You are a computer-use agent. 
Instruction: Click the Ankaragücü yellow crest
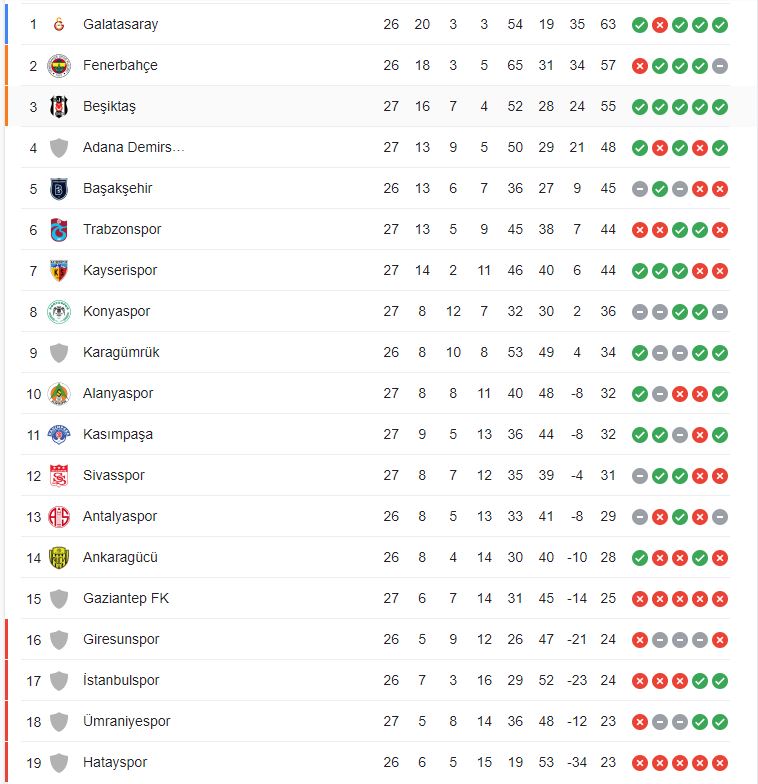click(59, 557)
